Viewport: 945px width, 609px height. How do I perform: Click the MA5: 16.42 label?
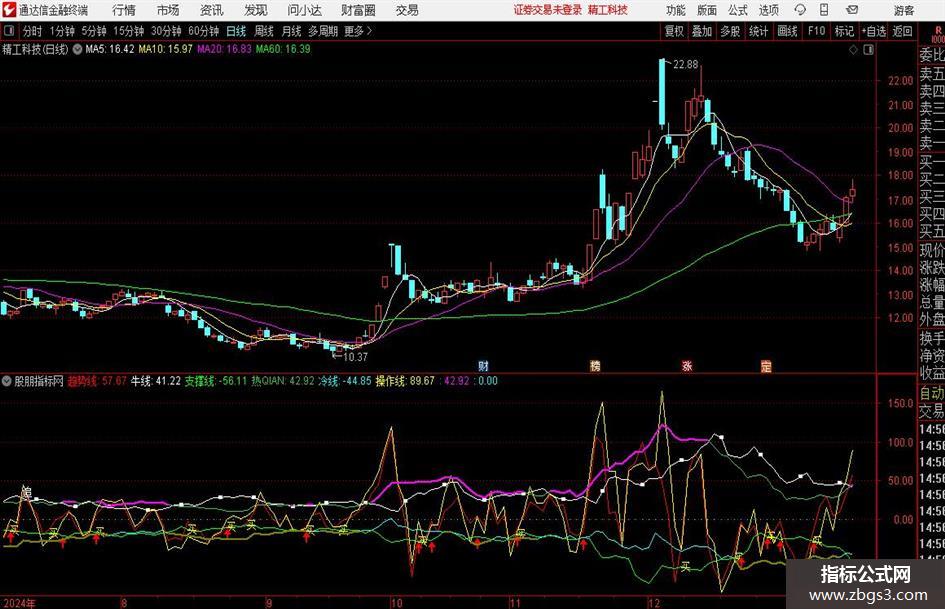[110, 49]
